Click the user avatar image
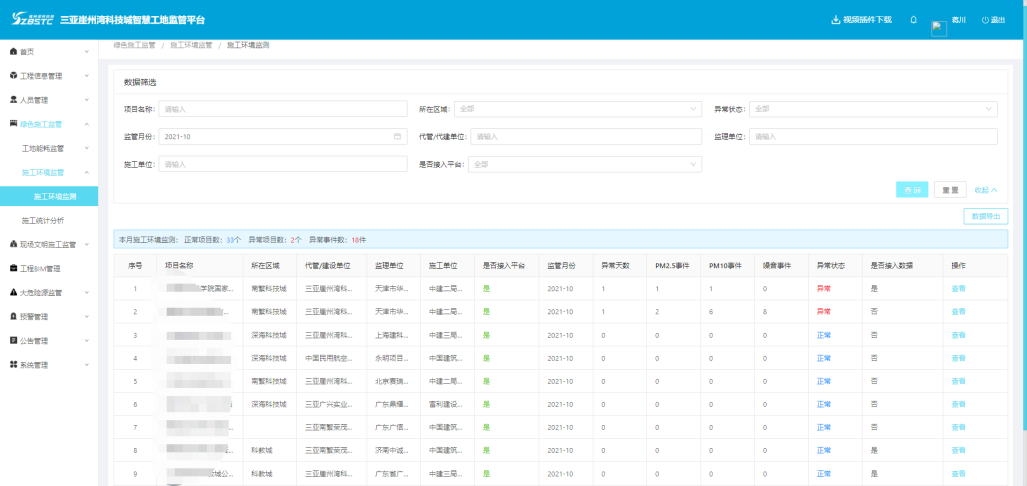Image resolution: width=1027 pixels, height=486 pixels. (x=938, y=28)
